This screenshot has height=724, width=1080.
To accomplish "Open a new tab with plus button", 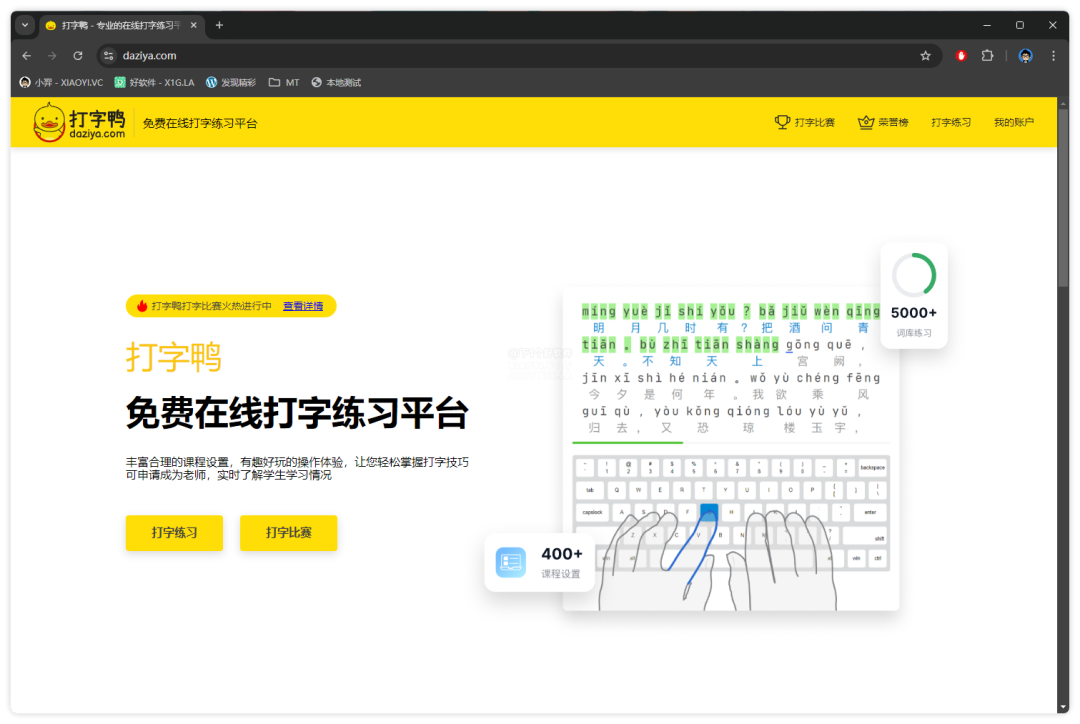I will [219, 25].
